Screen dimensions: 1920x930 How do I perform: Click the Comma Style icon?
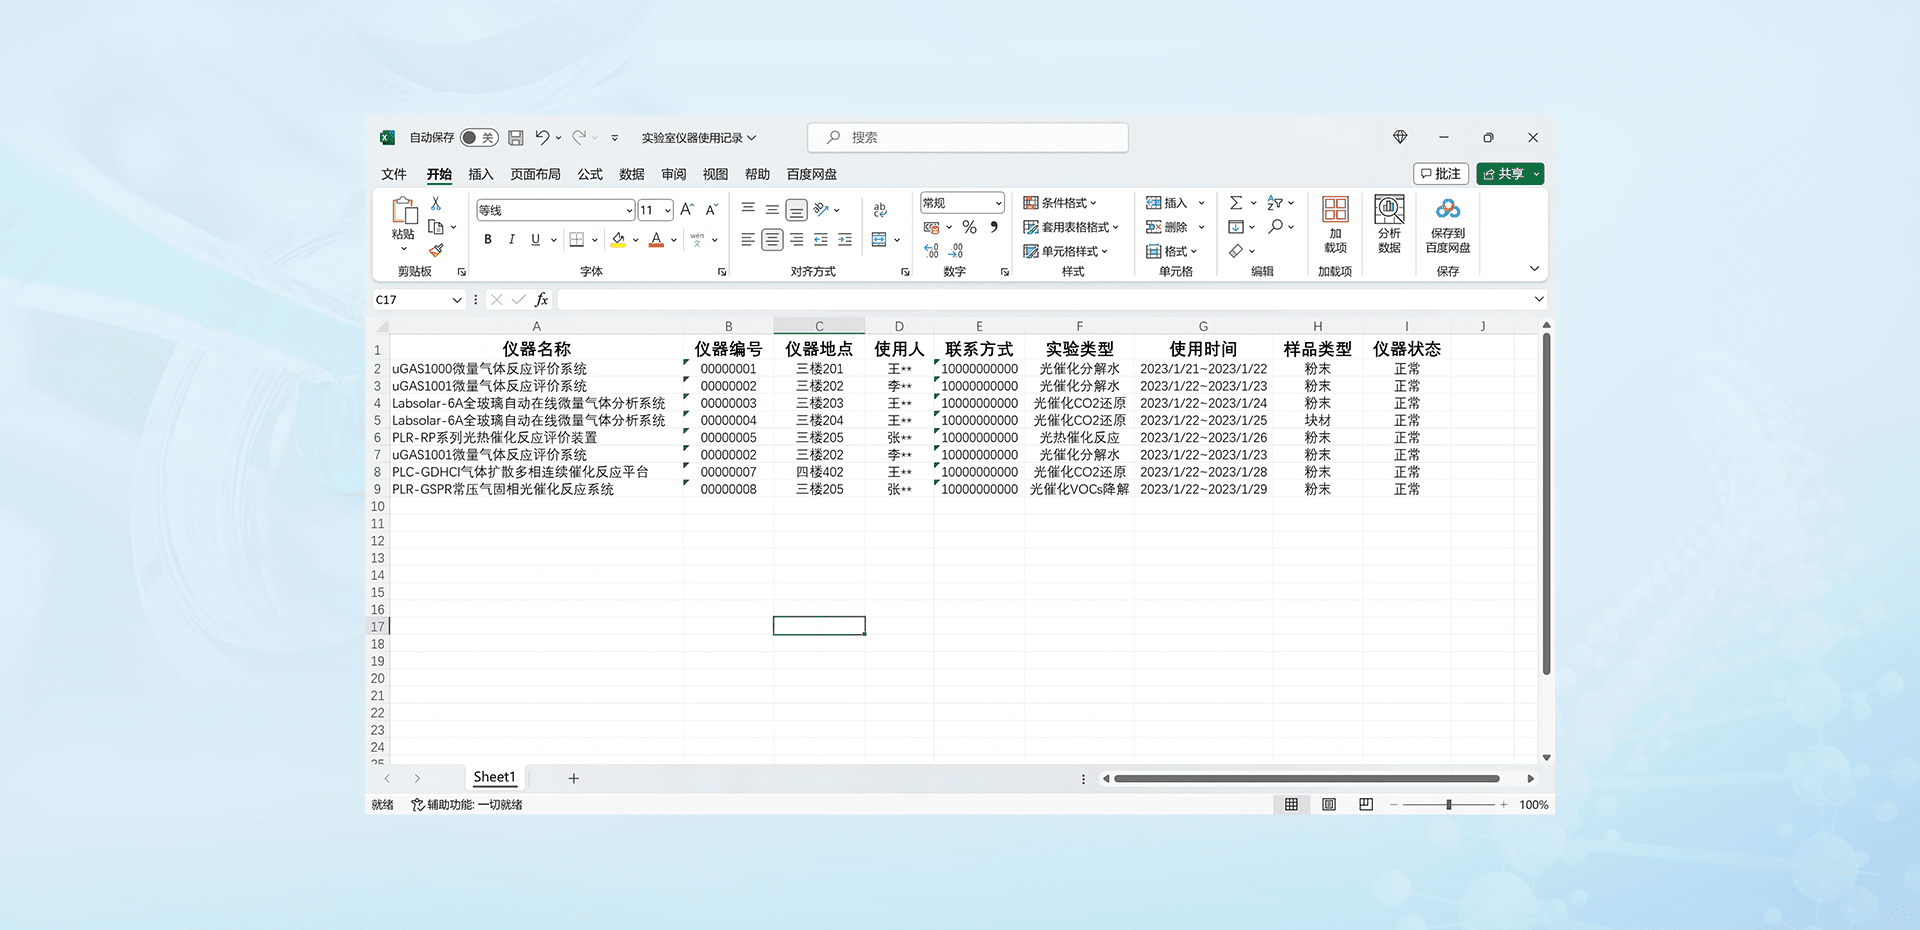click(994, 228)
